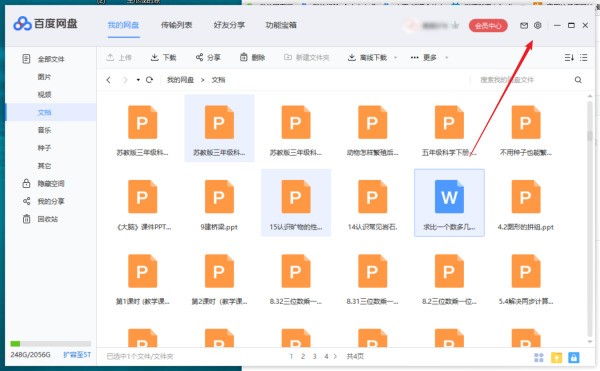The height and width of the screenshot is (371, 600).
Task: Select 文档 in the sidebar
Action: (51, 112)
